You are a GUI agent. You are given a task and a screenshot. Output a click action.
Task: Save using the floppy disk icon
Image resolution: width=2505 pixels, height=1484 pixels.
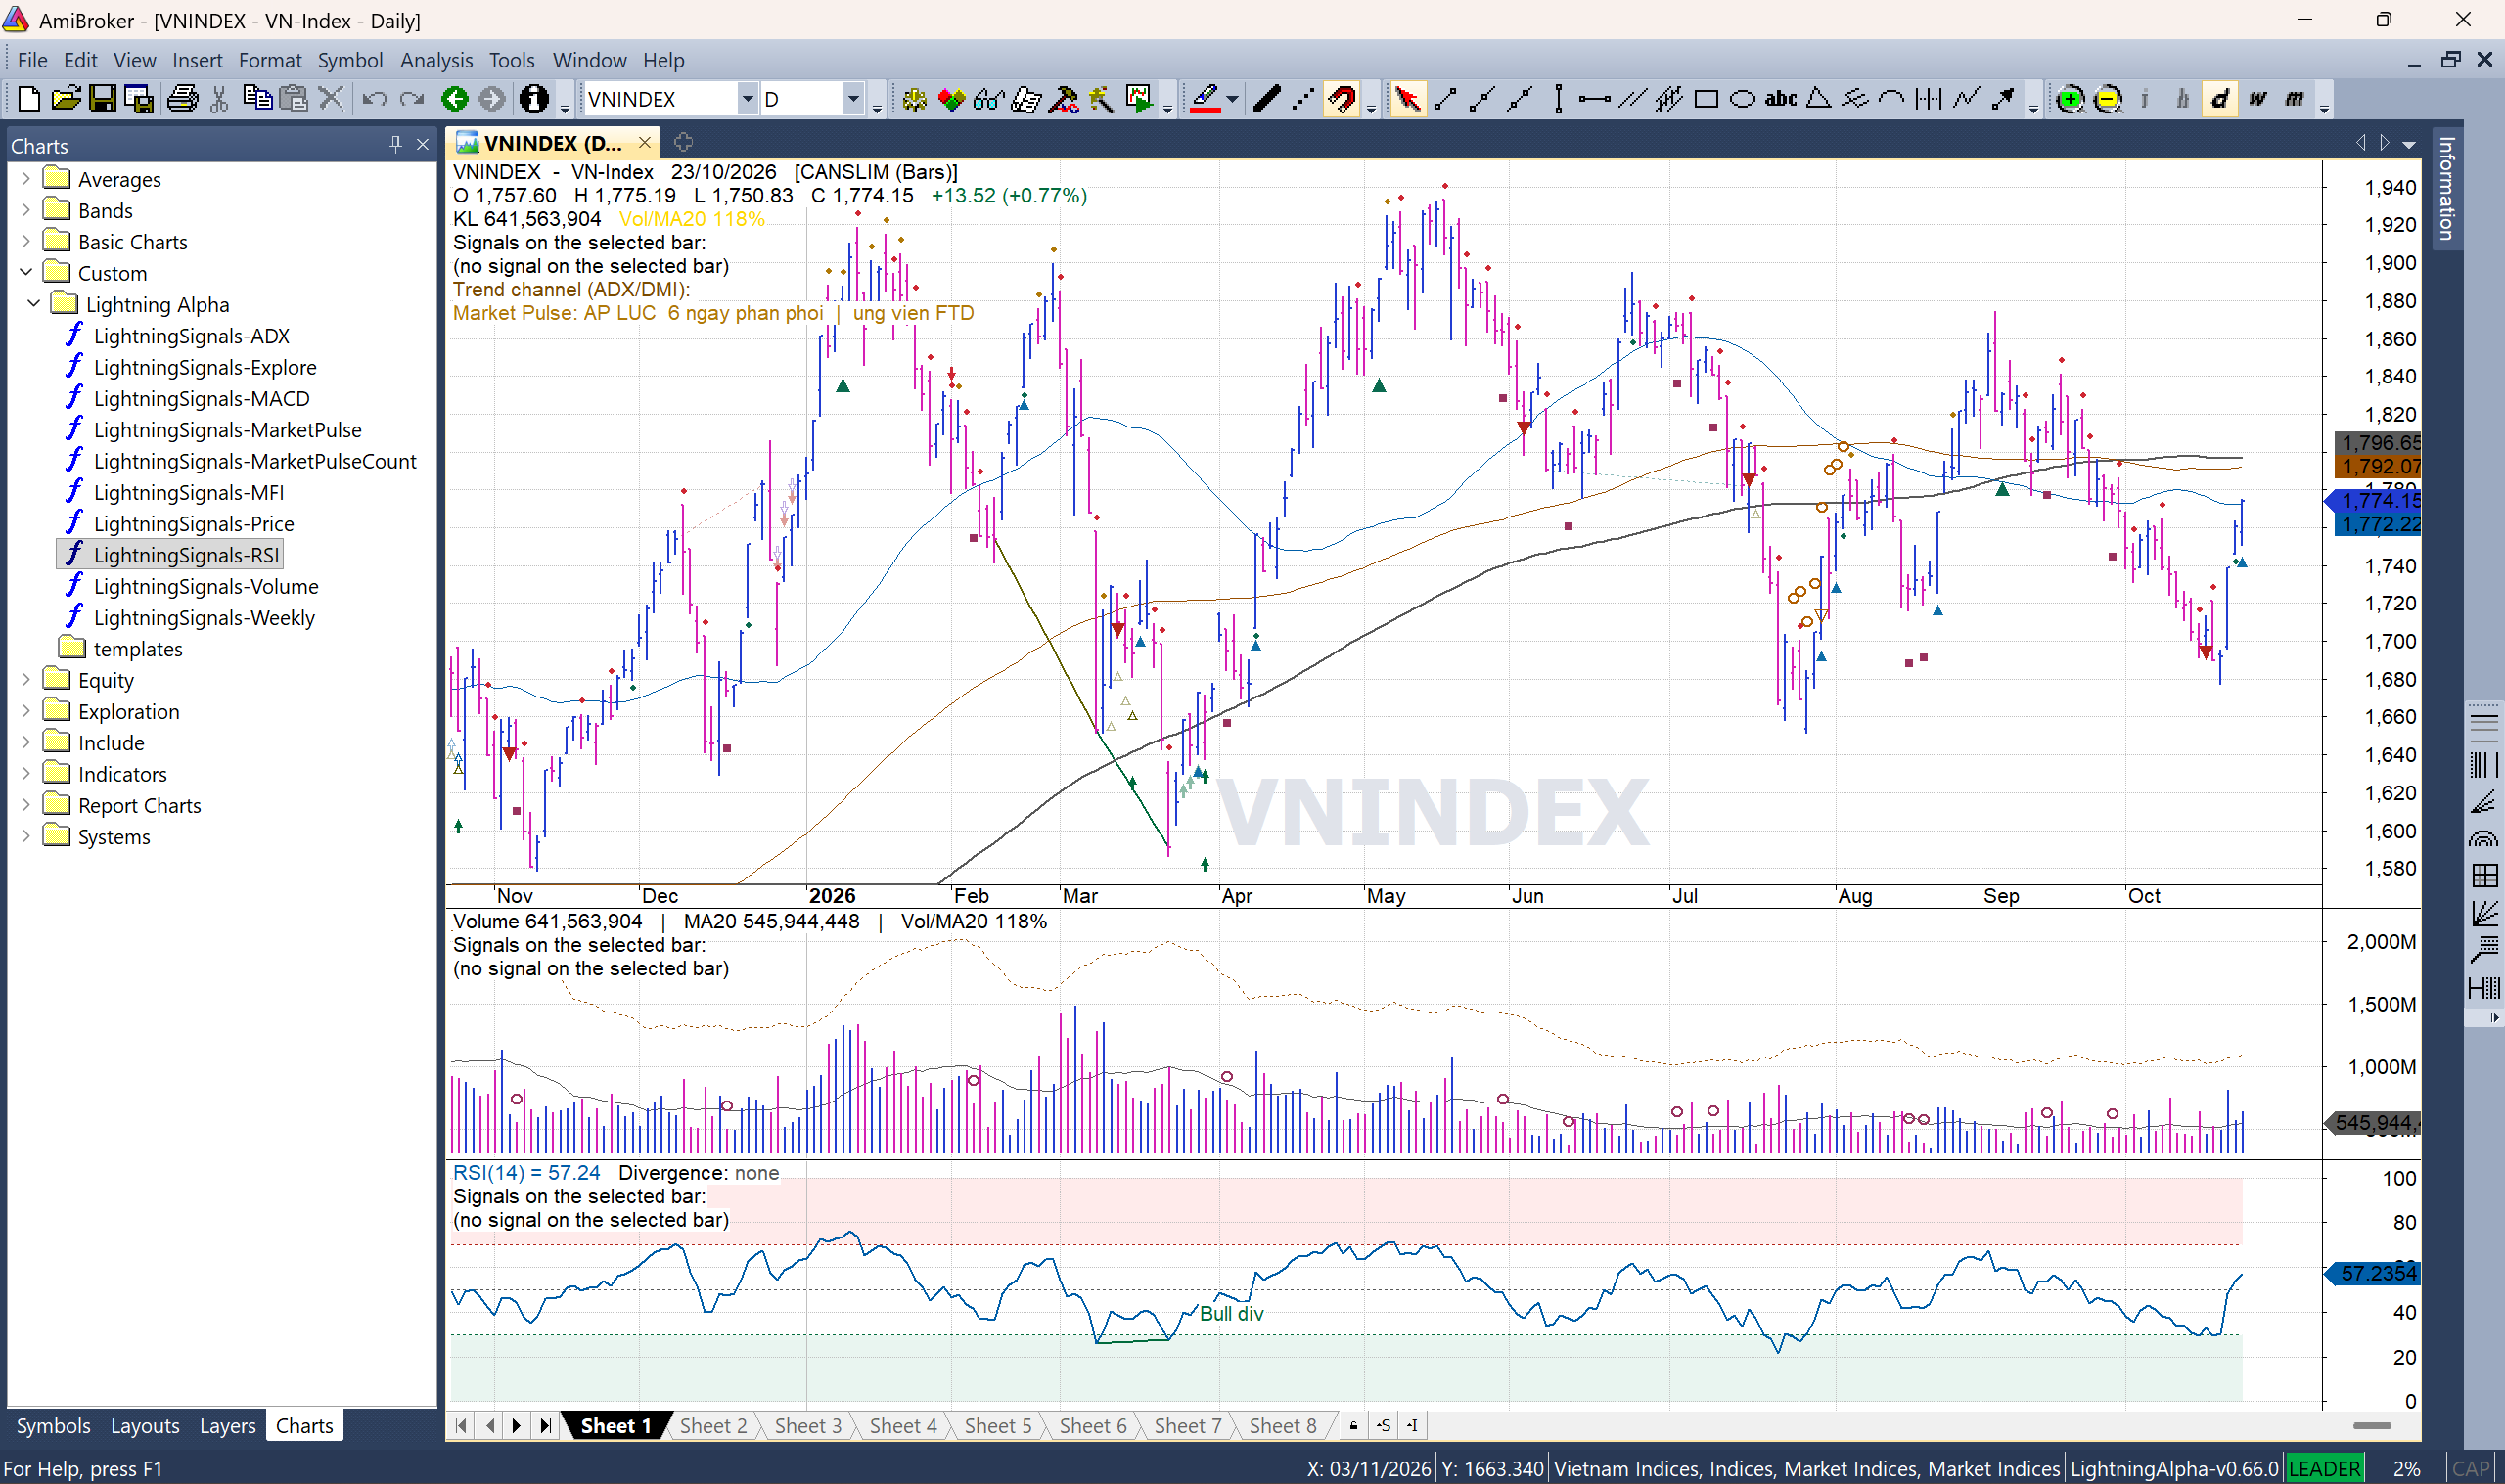coord(102,99)
